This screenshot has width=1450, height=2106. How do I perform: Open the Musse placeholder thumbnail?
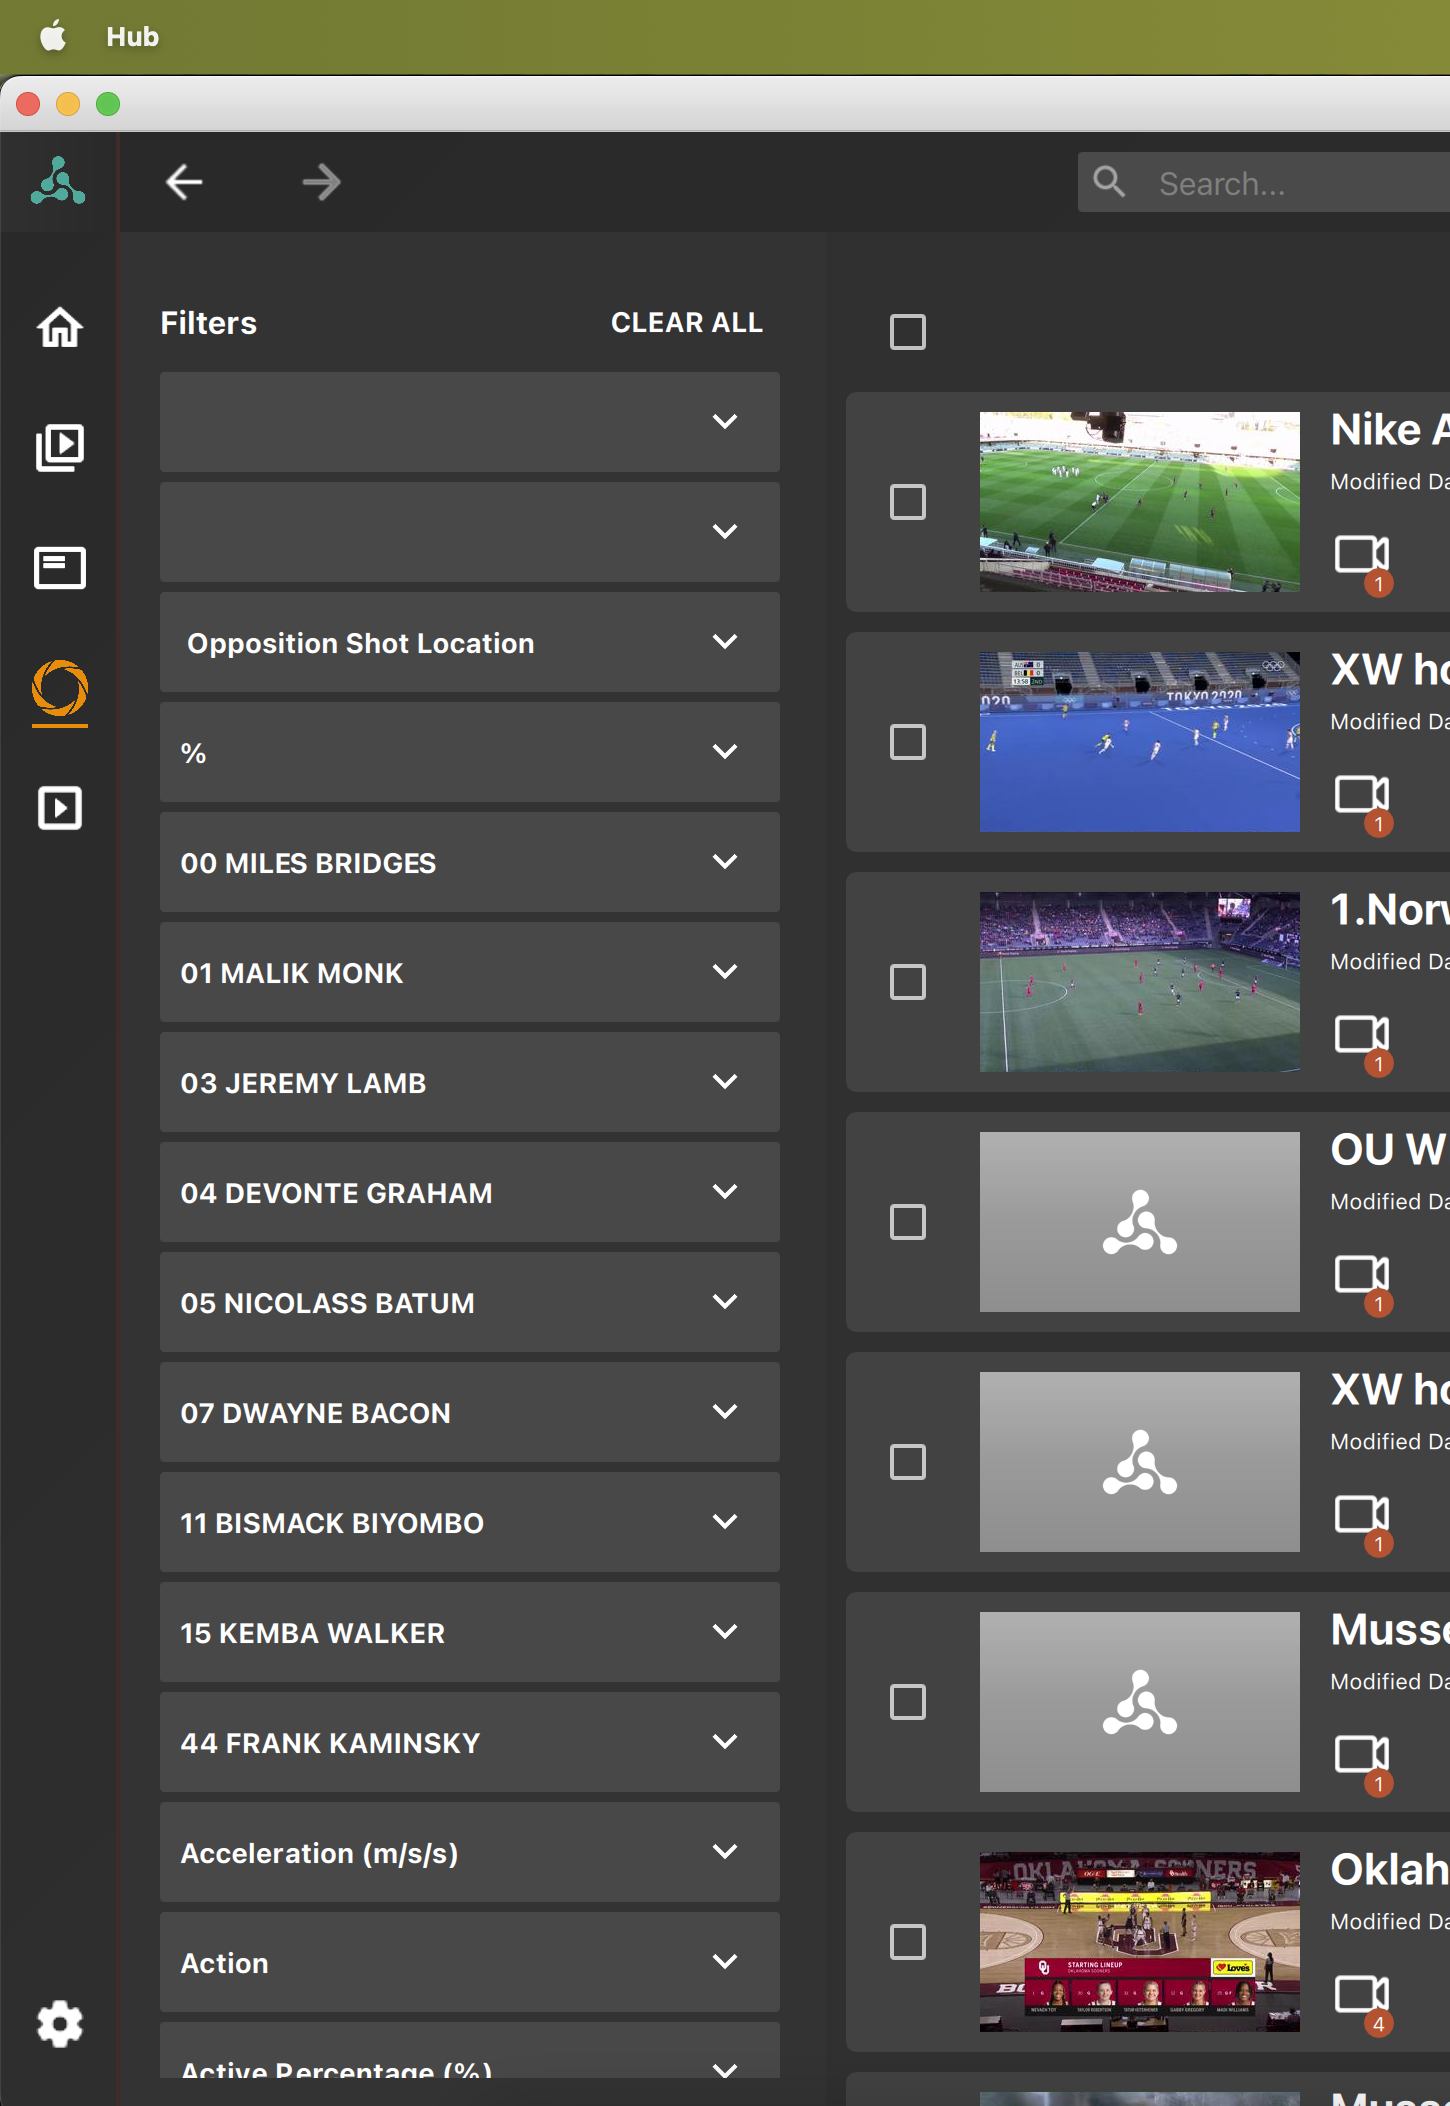(x=1140, y=1702)
